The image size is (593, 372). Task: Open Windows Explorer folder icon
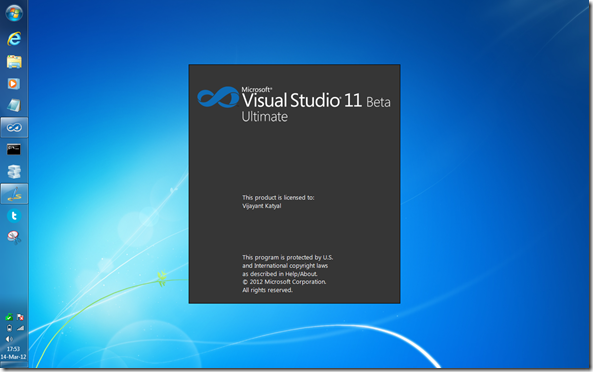(14, 62)
